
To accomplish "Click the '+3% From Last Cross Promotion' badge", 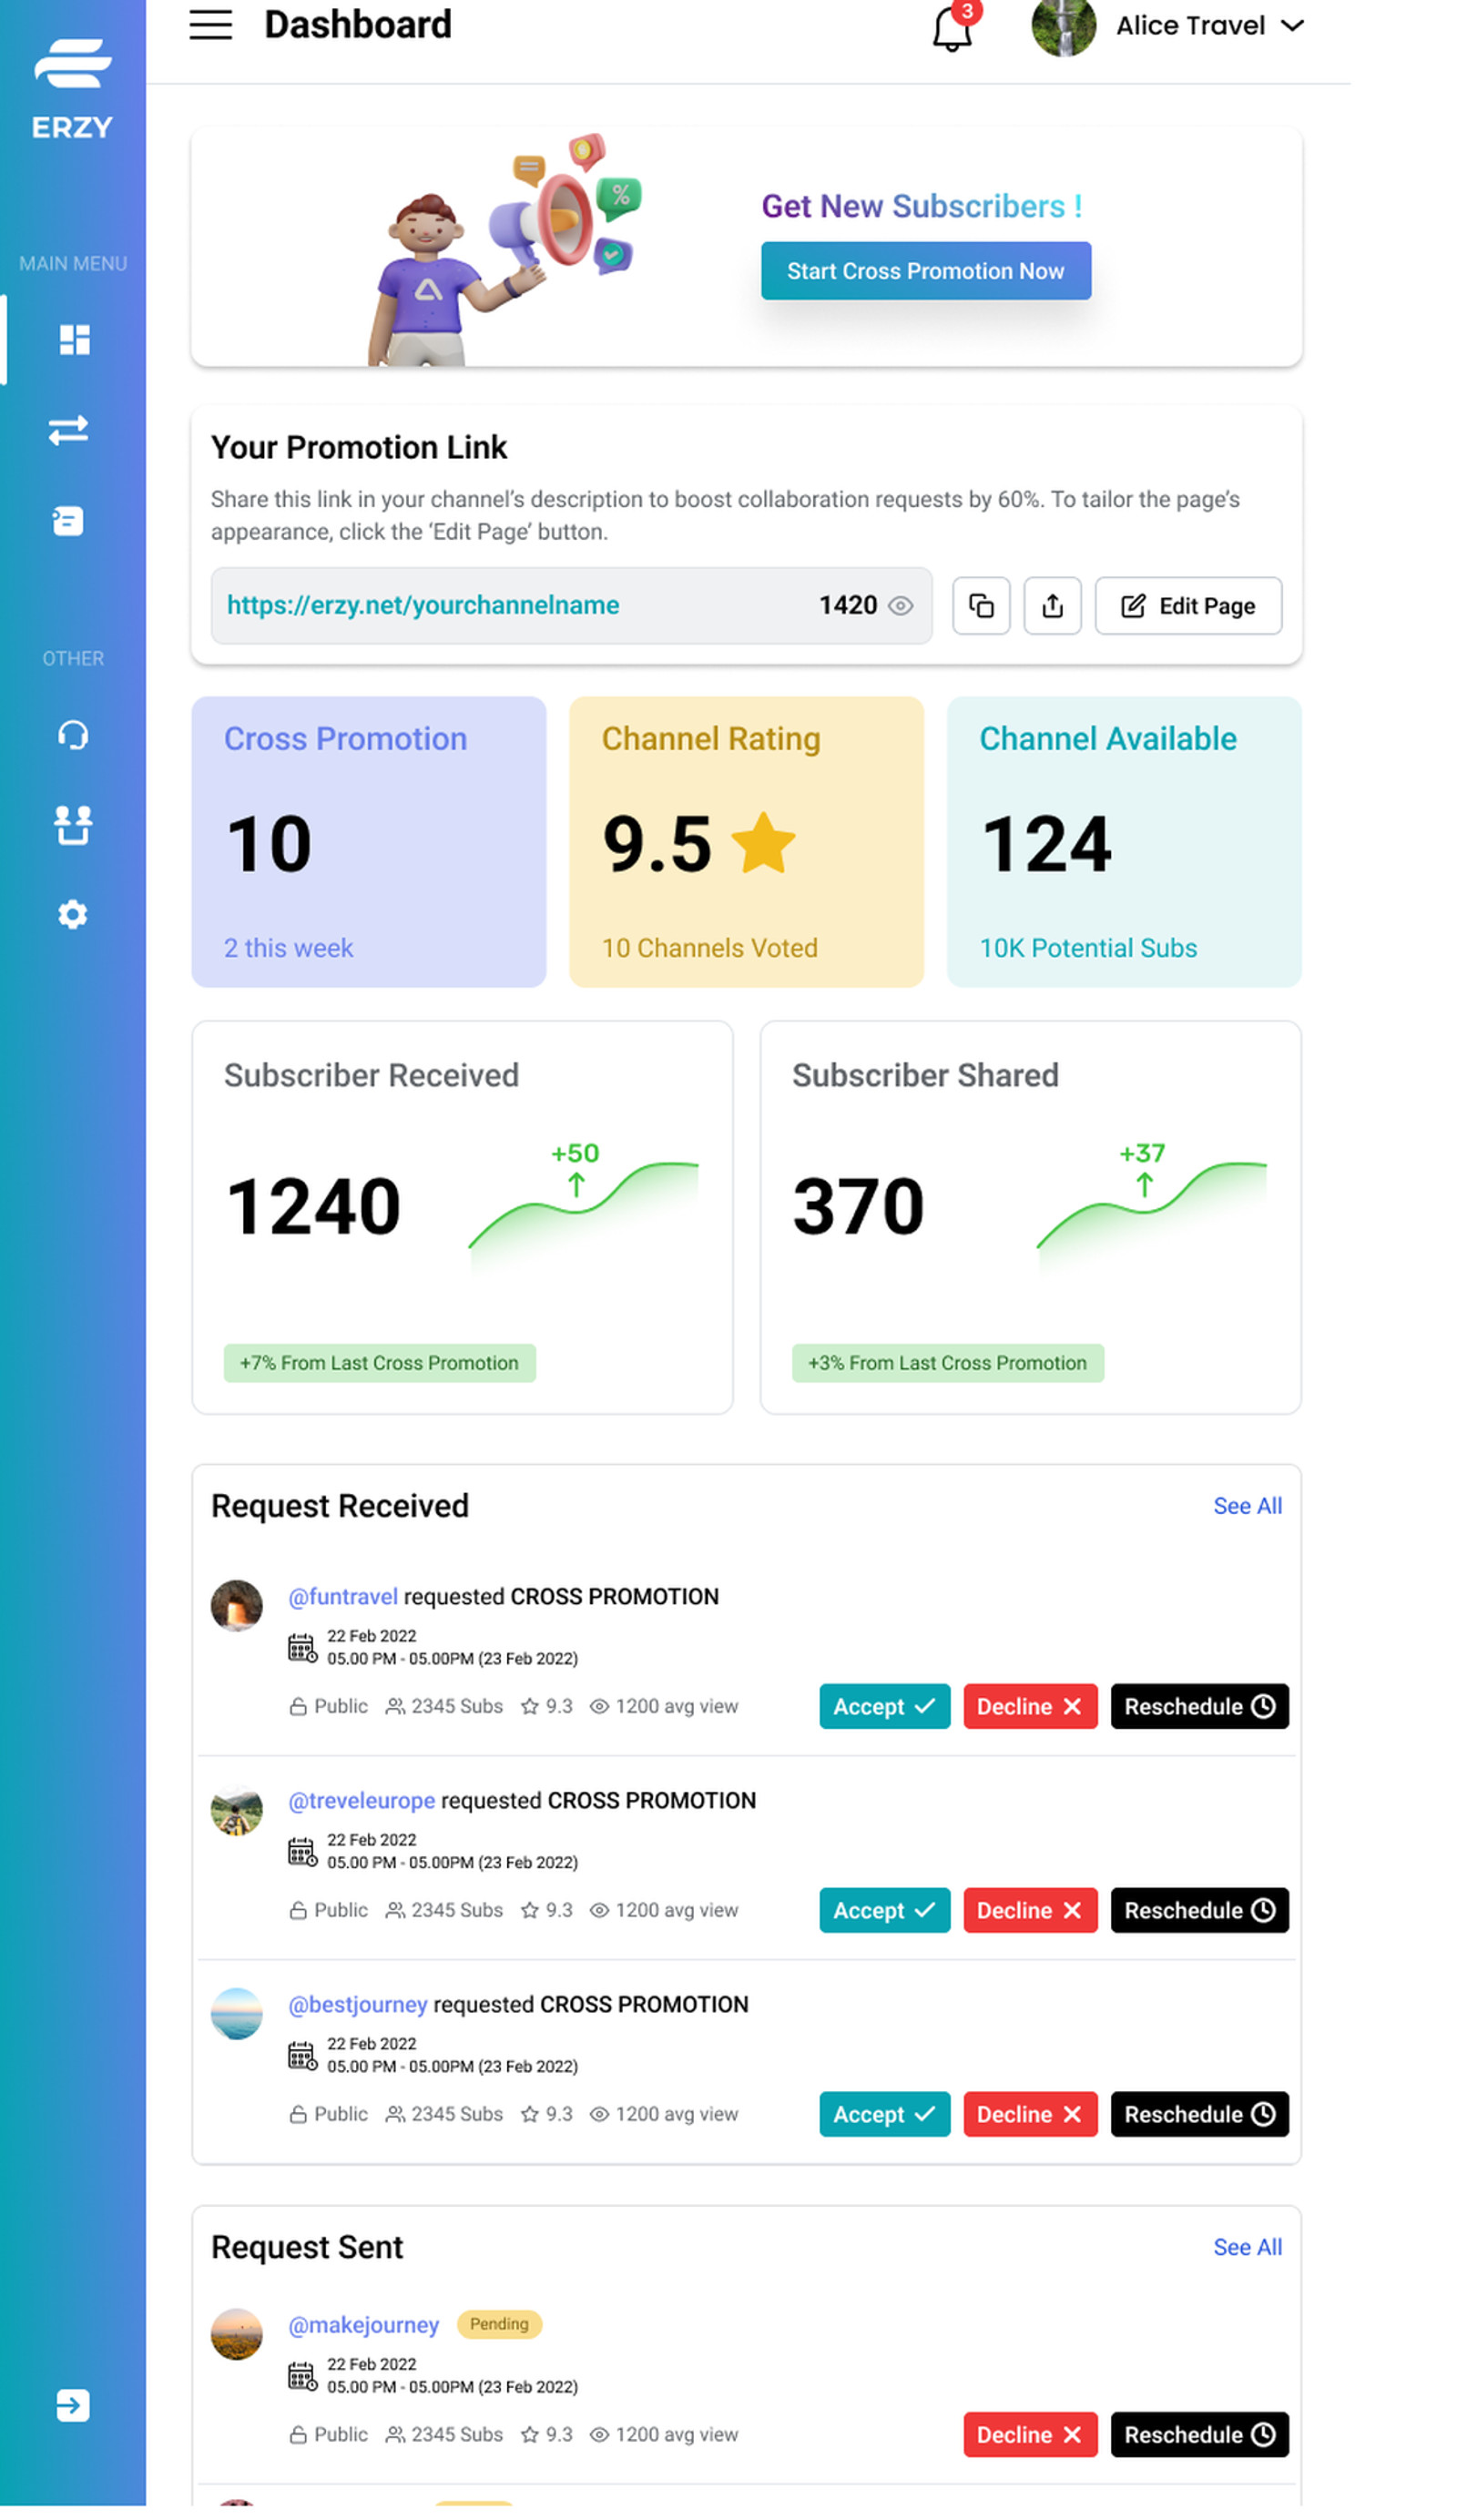I will (947, 1363).
